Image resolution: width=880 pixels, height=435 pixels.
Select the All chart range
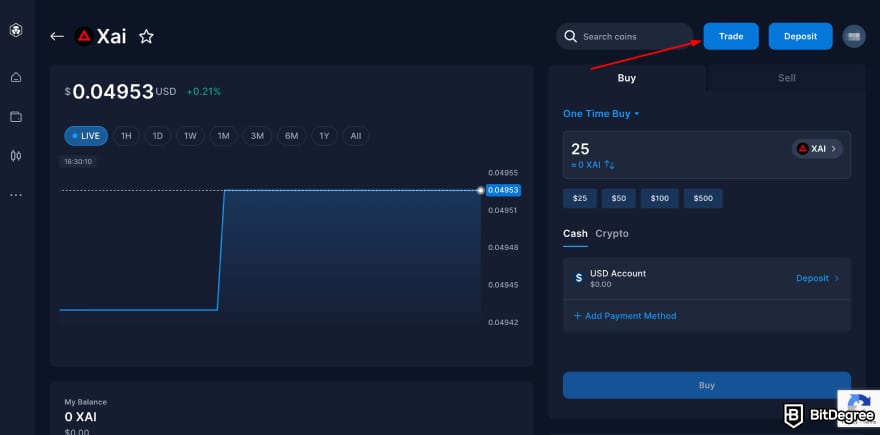(x=356, y=136)
